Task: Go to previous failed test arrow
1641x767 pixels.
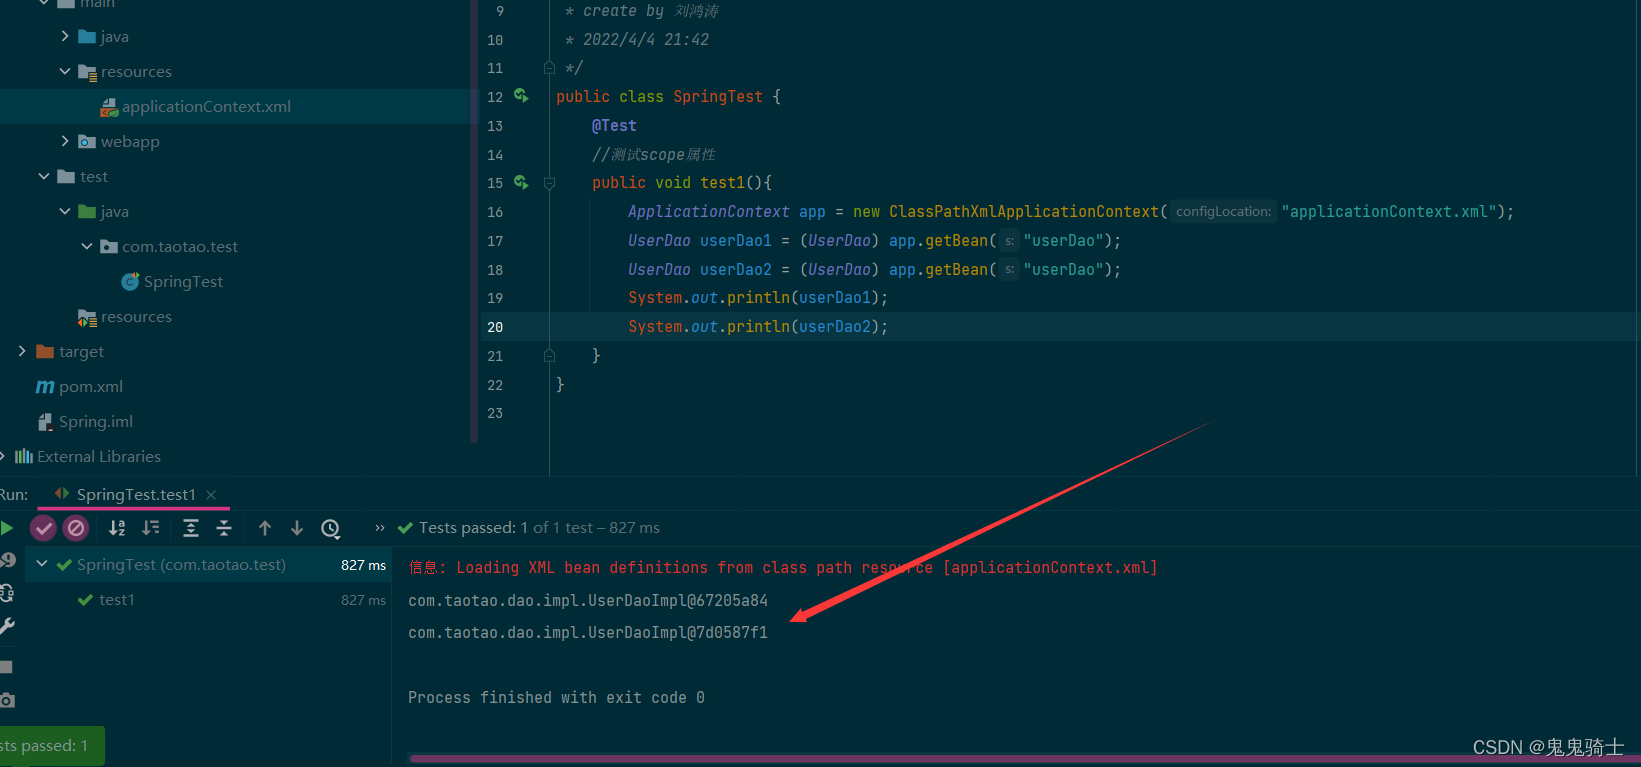Action: tap(265, 528)
